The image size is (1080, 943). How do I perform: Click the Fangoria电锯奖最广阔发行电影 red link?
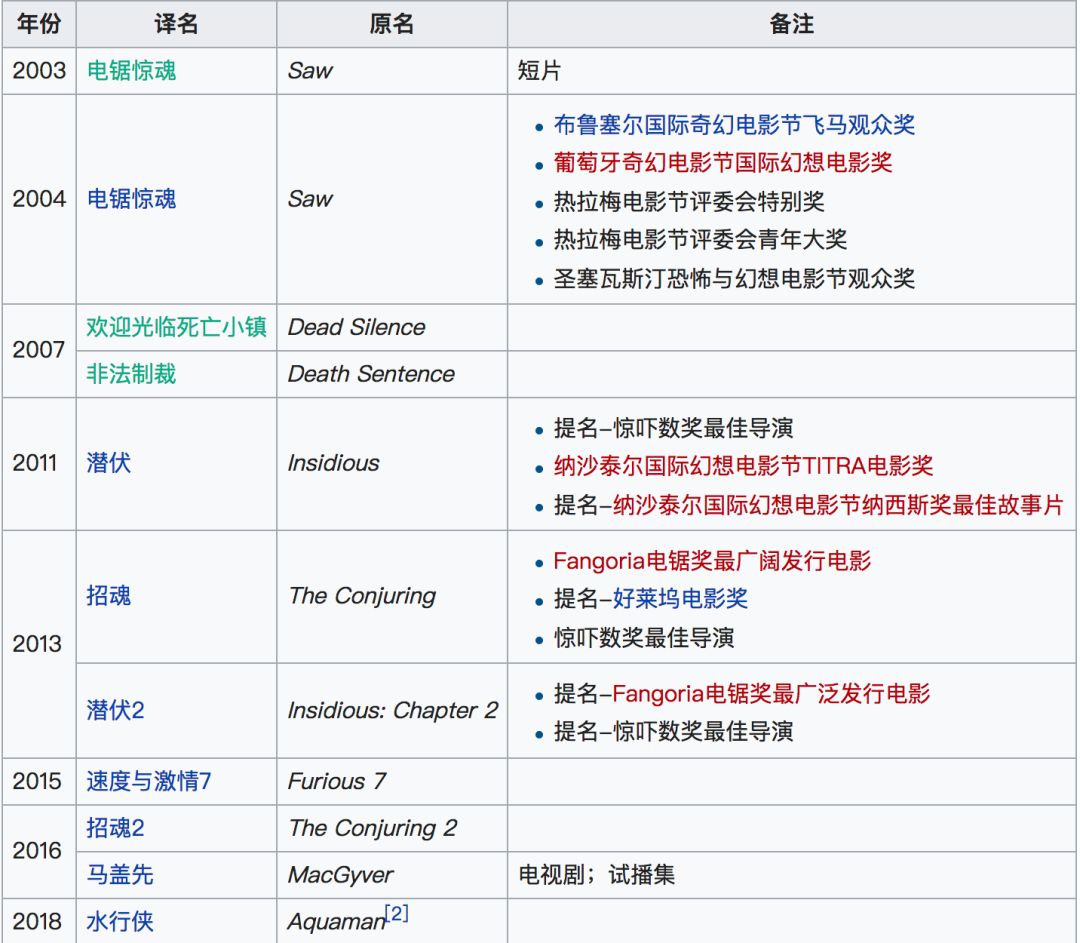point(713,562)
